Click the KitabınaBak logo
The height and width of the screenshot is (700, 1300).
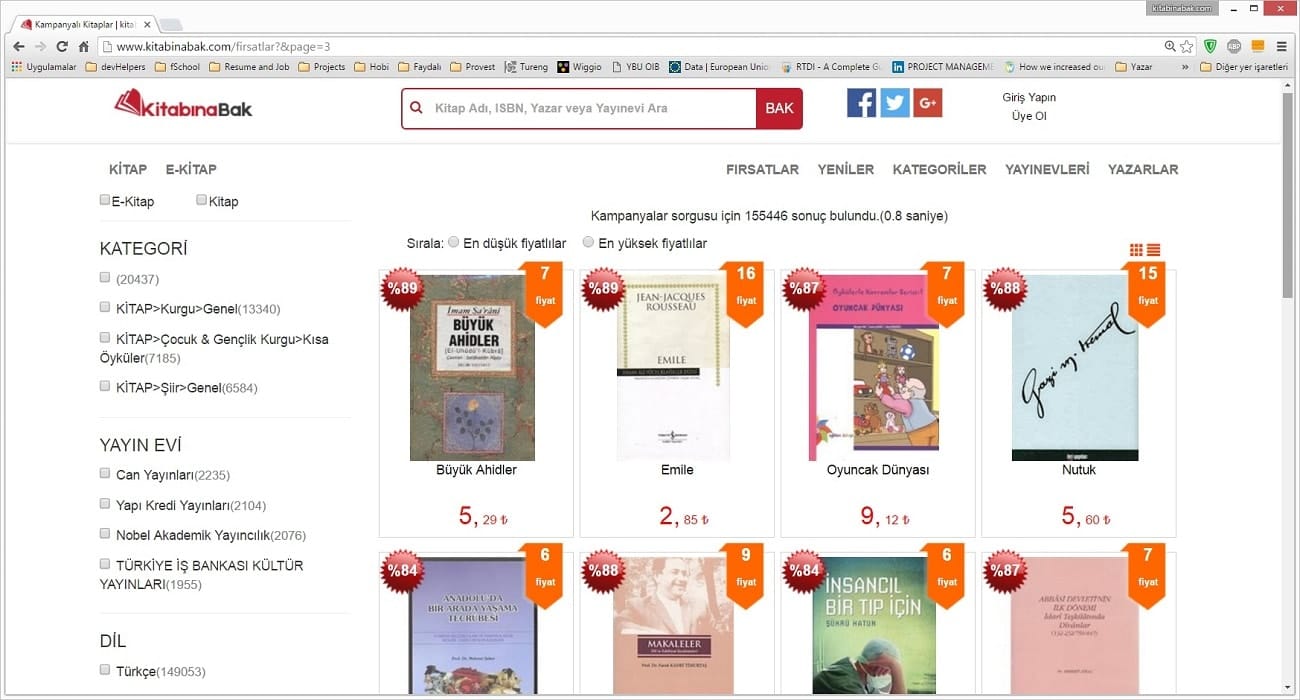[184, 104]
